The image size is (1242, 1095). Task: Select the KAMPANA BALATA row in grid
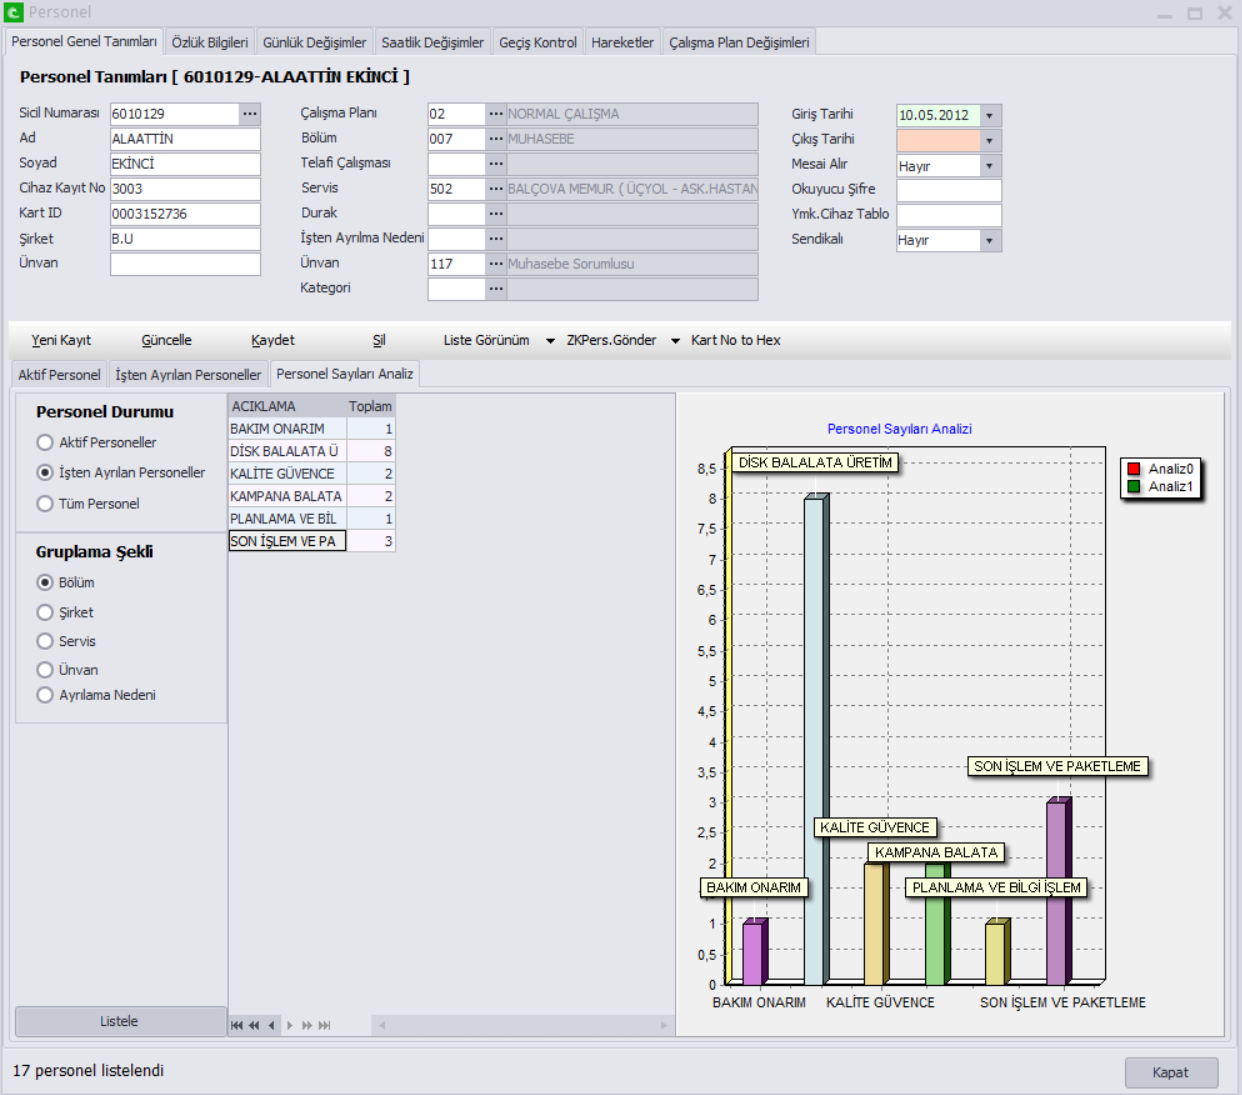(312, 496)
